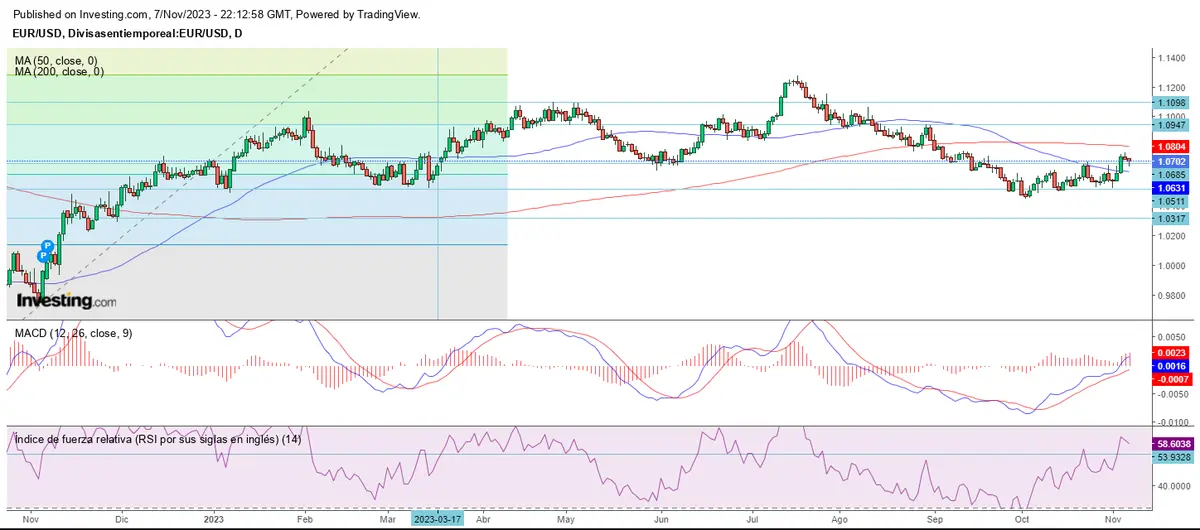Click the Ago label on the time axis
Screen dimensions: 1200x530
pyautogui.click(x=840, y=520)
